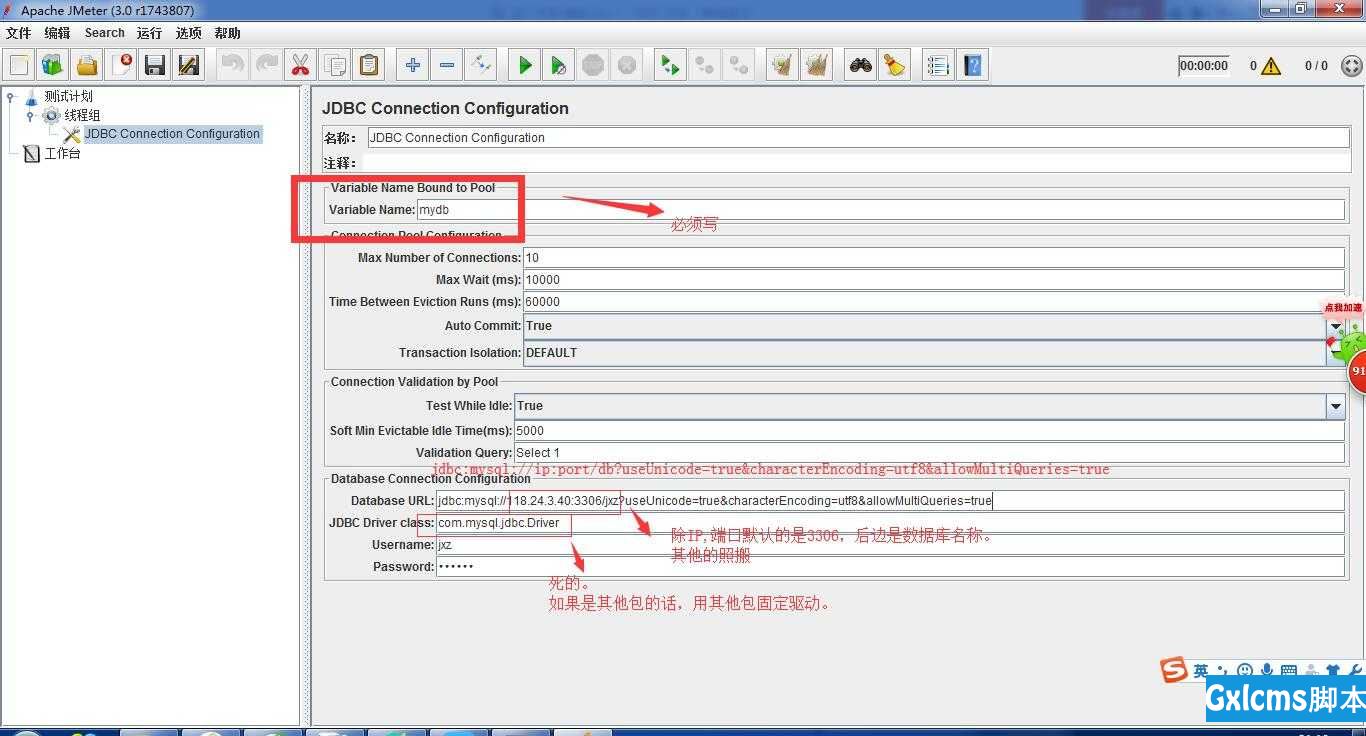The width and height of the screenshot is (1366, 736).
Task: Save the test plan with floppy icon
Action: [x=155, y=65]
